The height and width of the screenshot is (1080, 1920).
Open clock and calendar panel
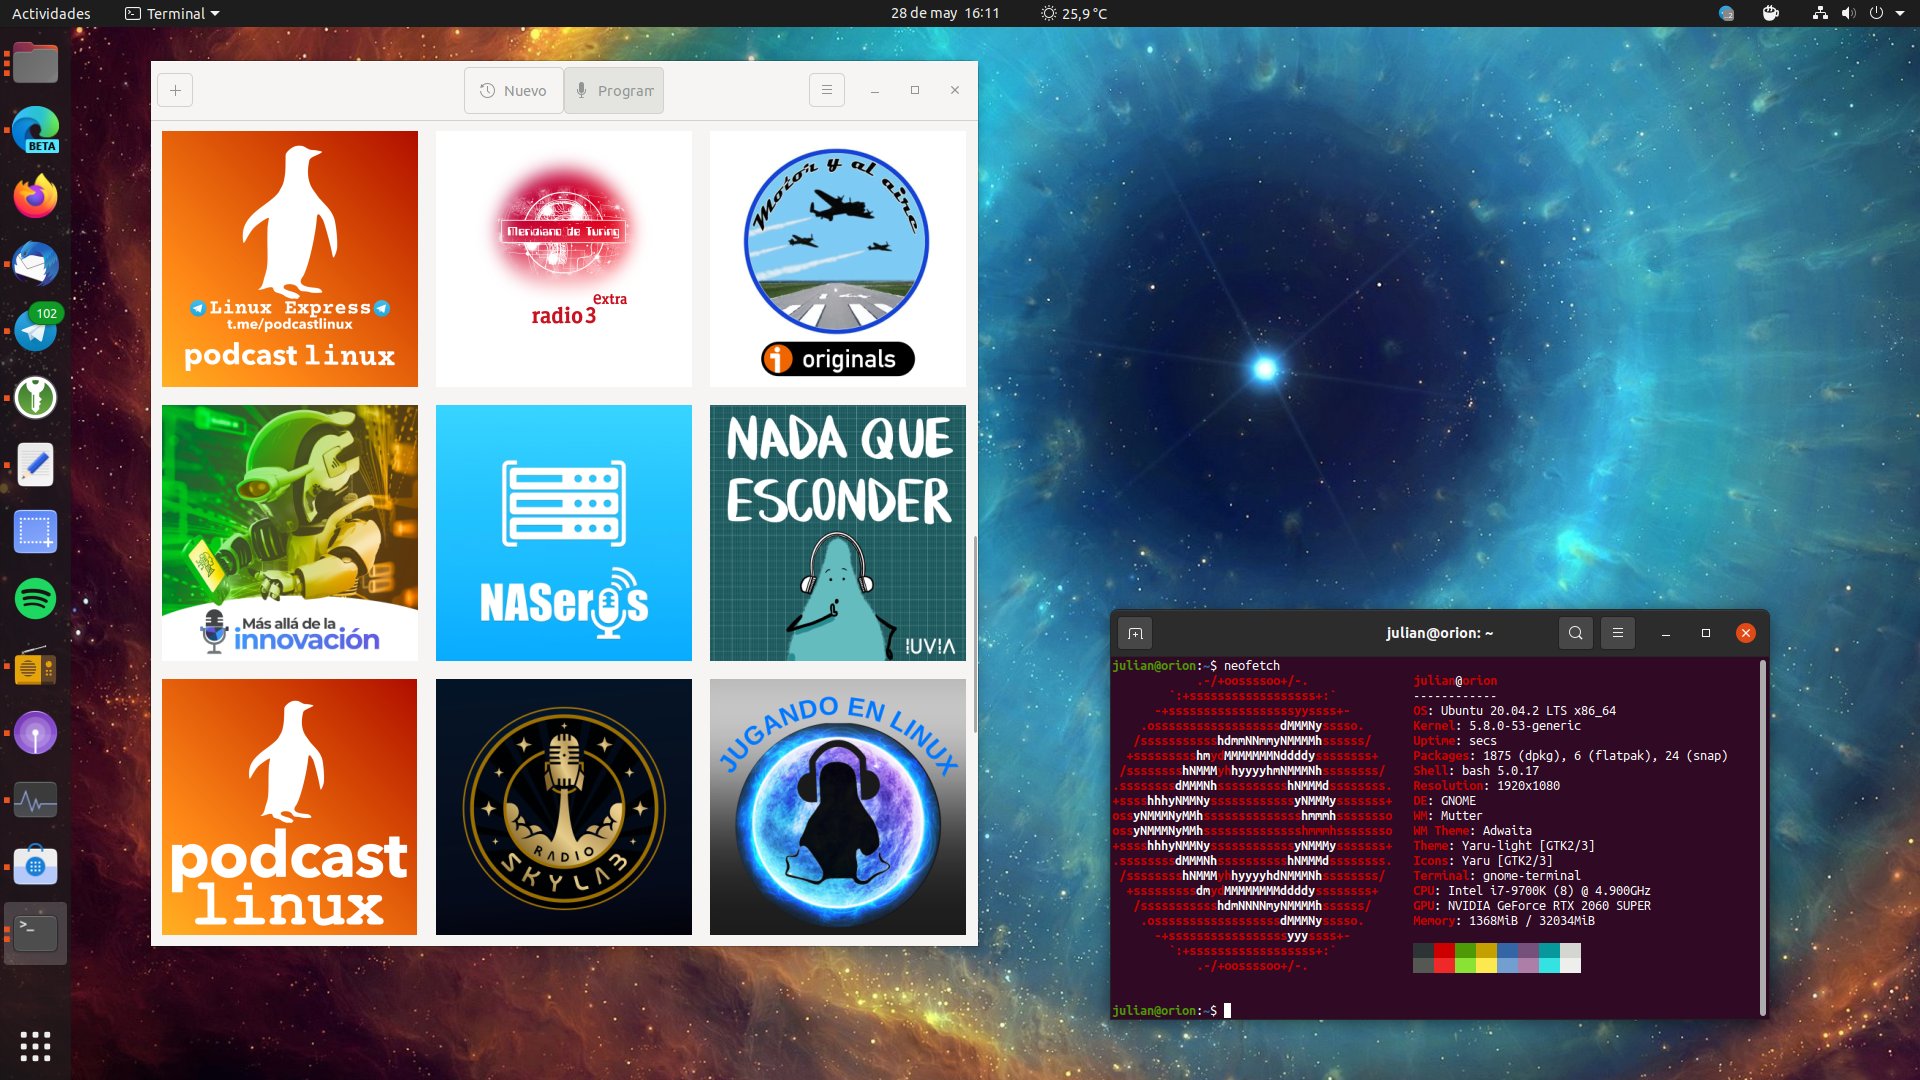944,13
